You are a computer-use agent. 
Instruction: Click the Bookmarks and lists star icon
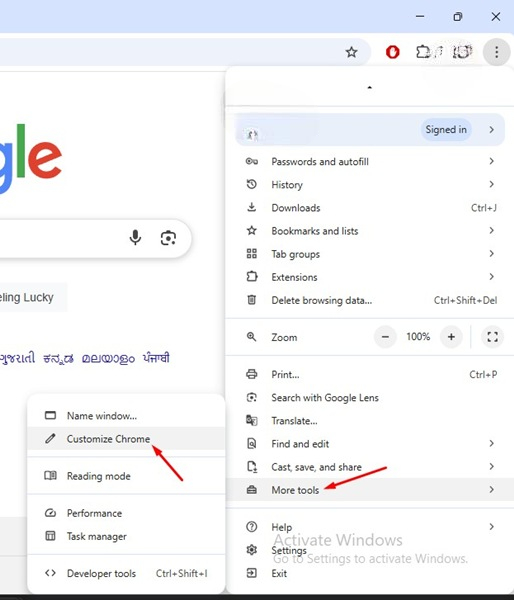tap(251, 230)
